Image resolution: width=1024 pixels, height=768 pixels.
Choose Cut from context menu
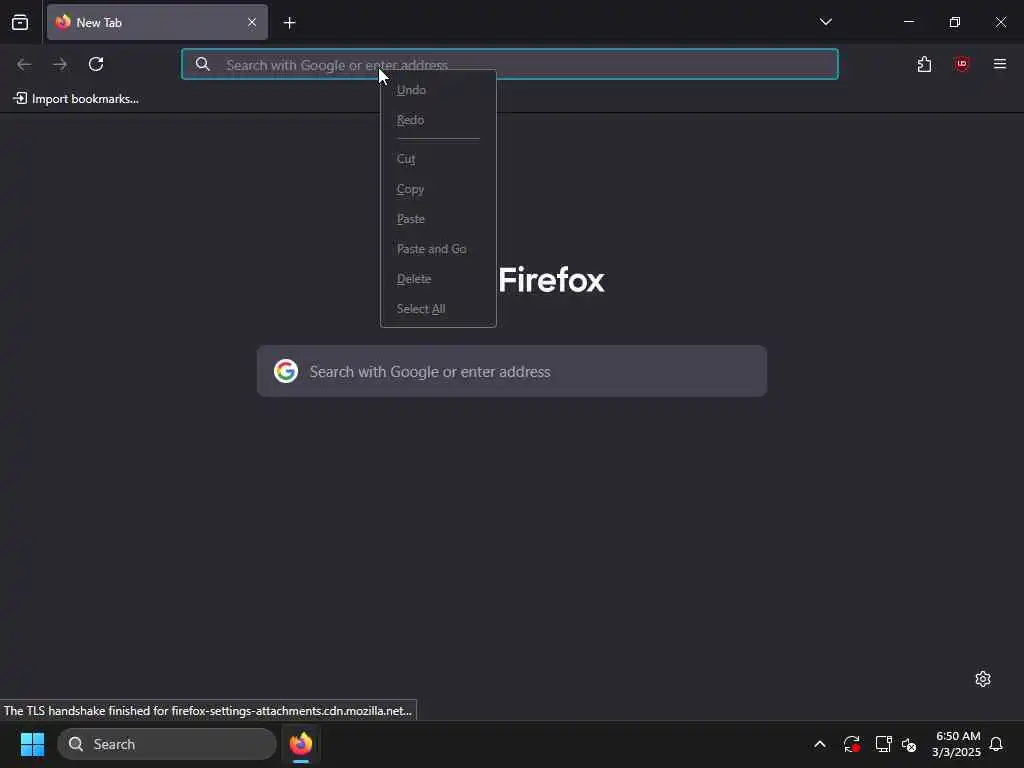[438, 159]
